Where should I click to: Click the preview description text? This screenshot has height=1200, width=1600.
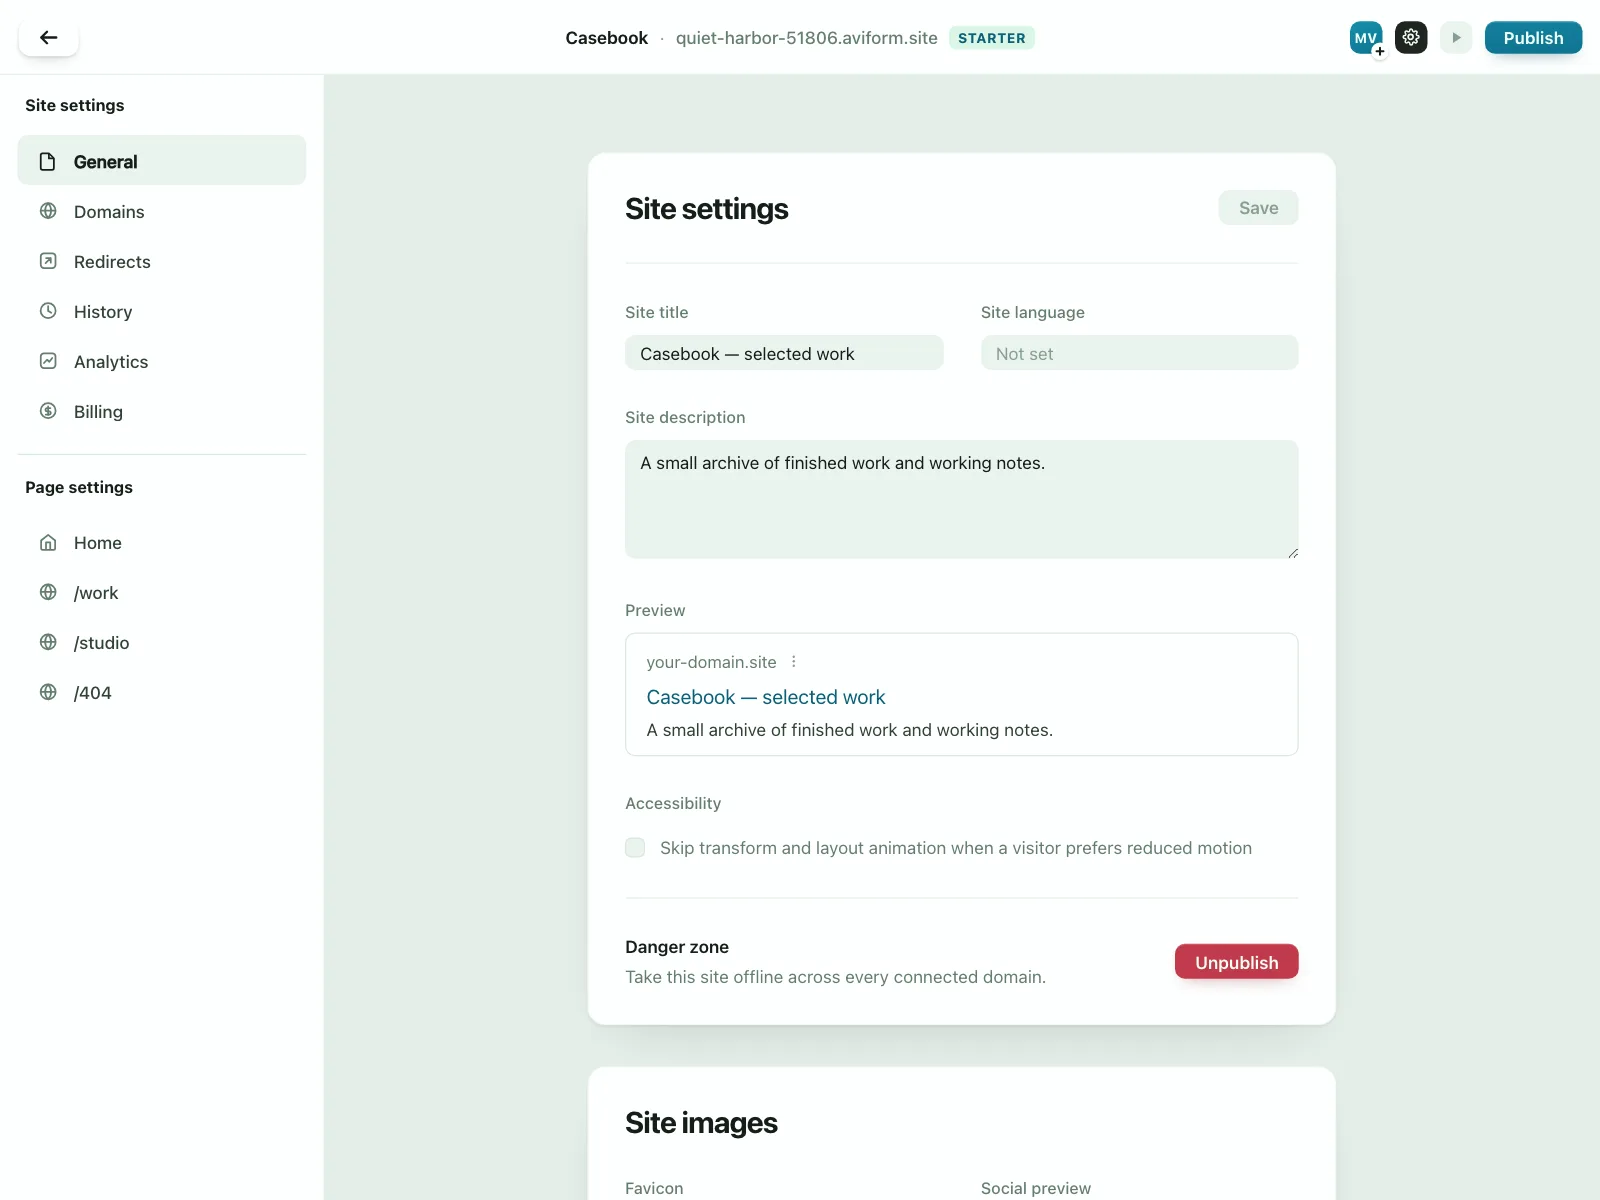849,730
